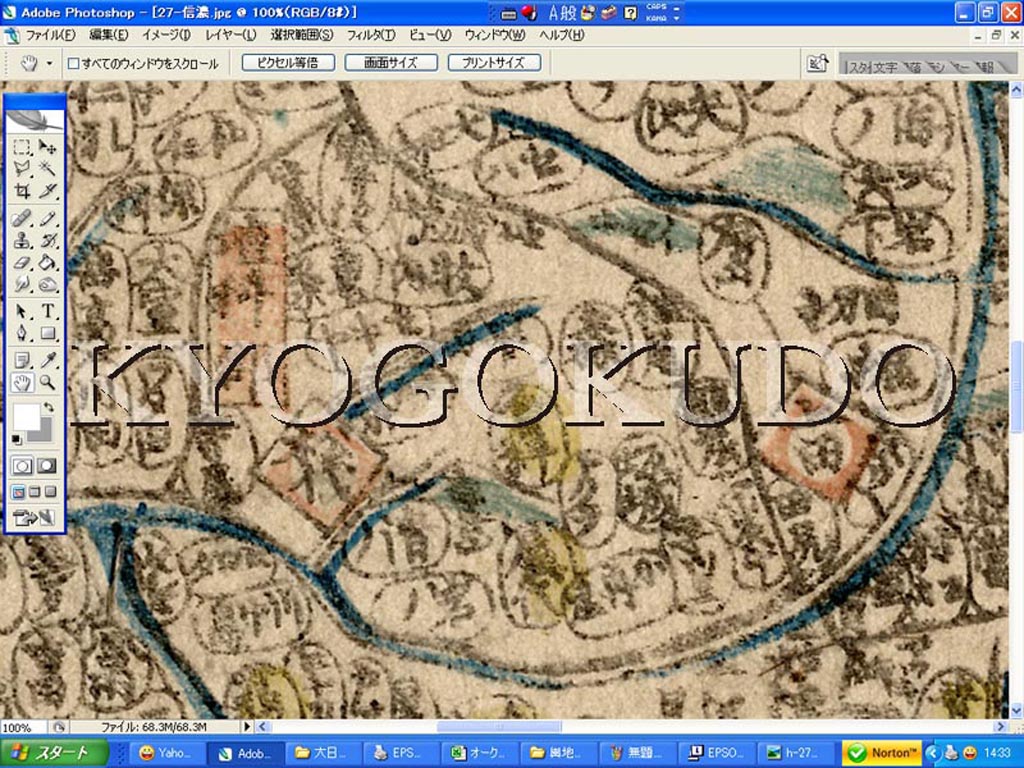Click the 画面サイズ button
1024x768 pixels.
391,63
